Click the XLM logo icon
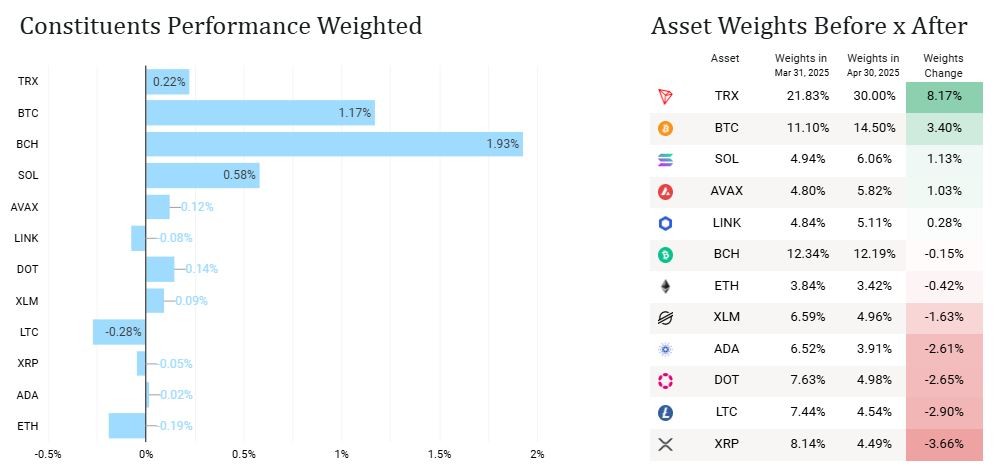Image resolution: width=997 pixels, height=469 pixels. (666, 318)
